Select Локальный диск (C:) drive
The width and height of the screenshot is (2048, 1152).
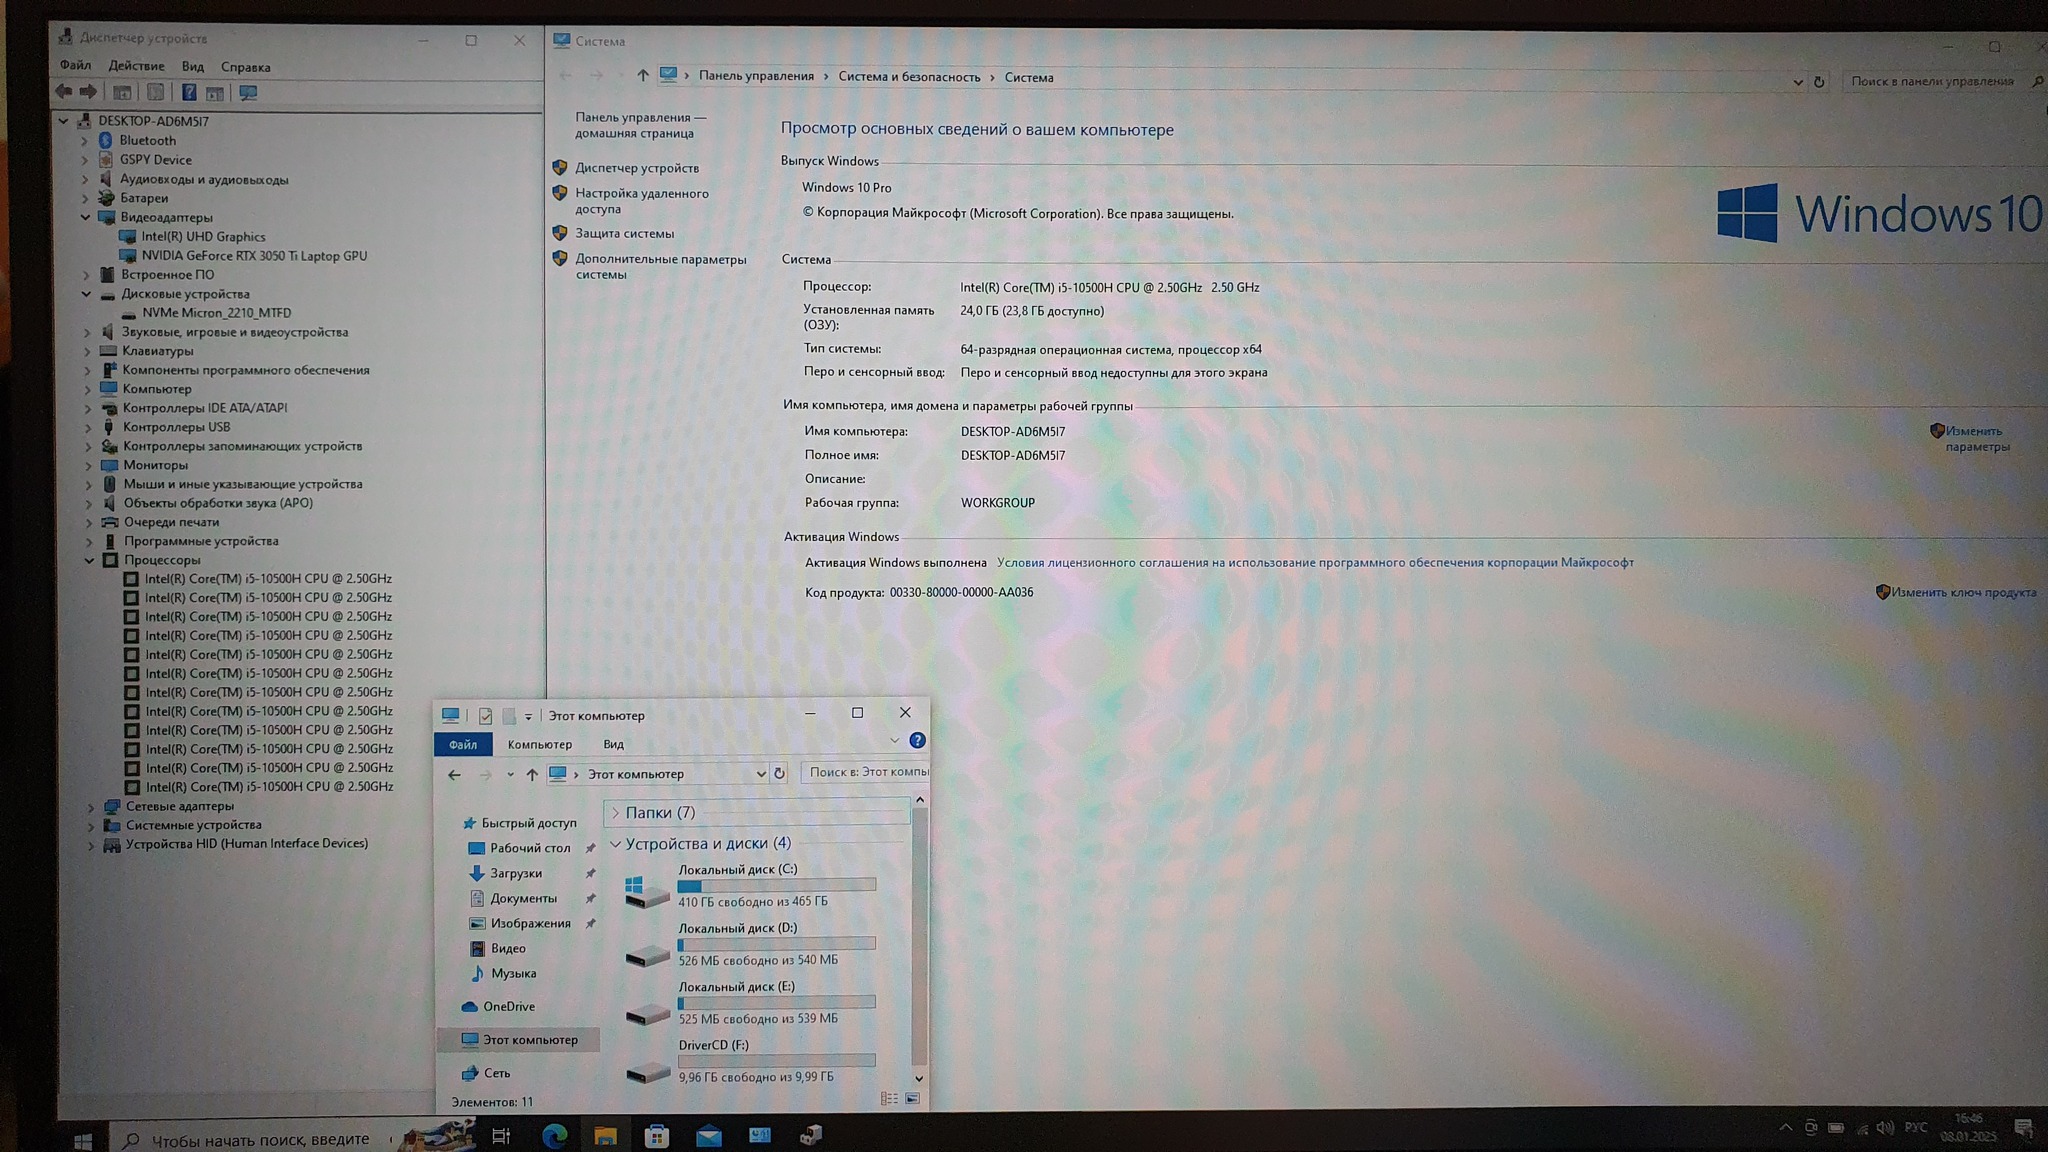tap(737, 870)
